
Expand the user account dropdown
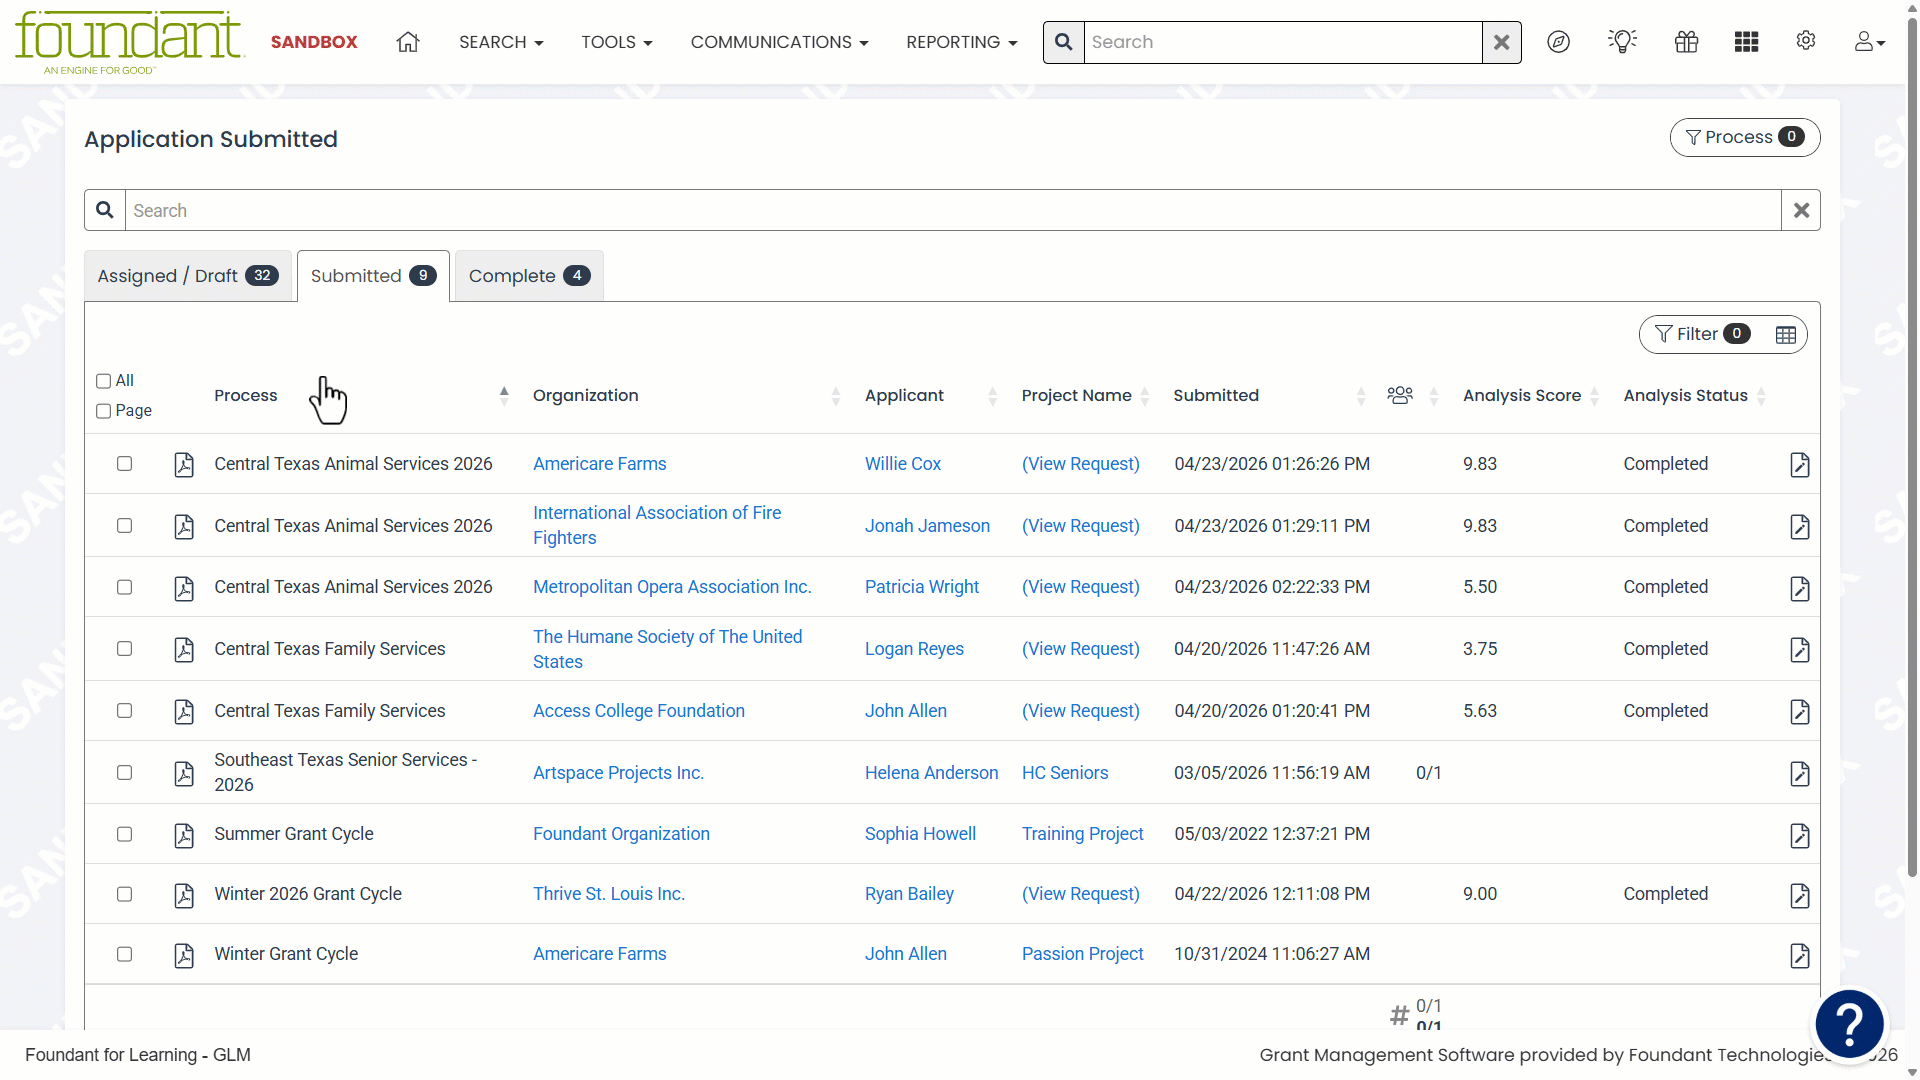click(1869, 42)
